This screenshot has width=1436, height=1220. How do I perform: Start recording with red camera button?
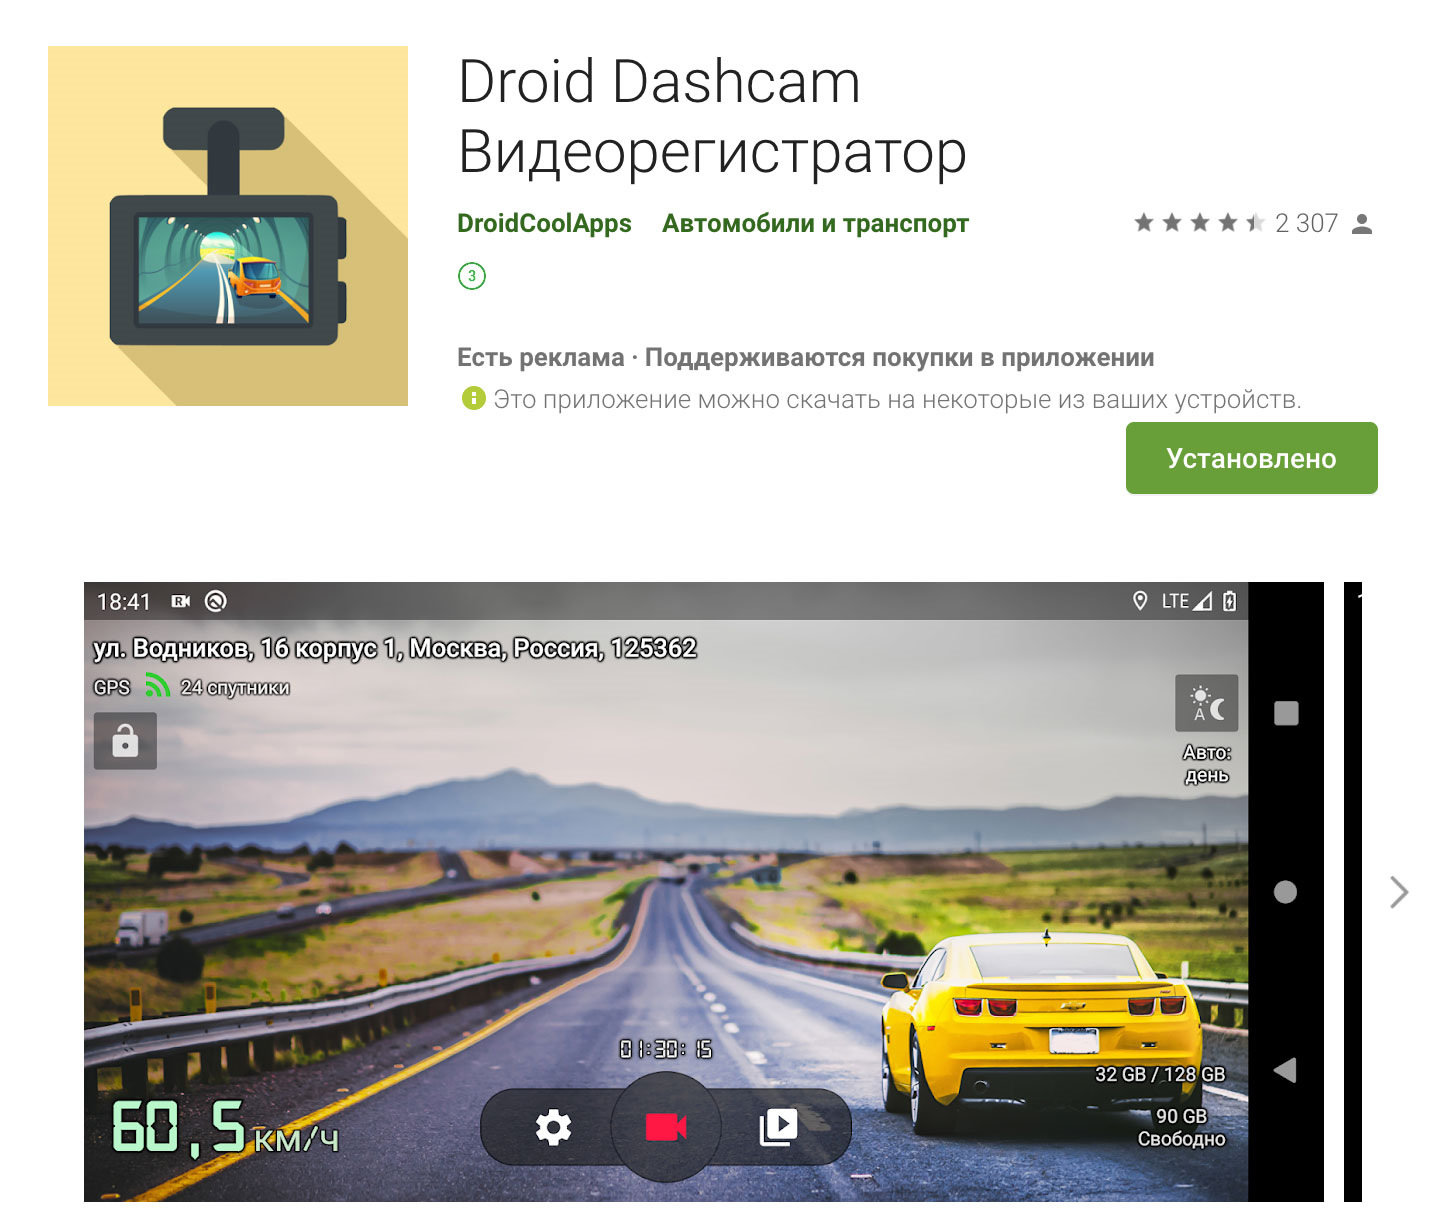pos(666,1127)
